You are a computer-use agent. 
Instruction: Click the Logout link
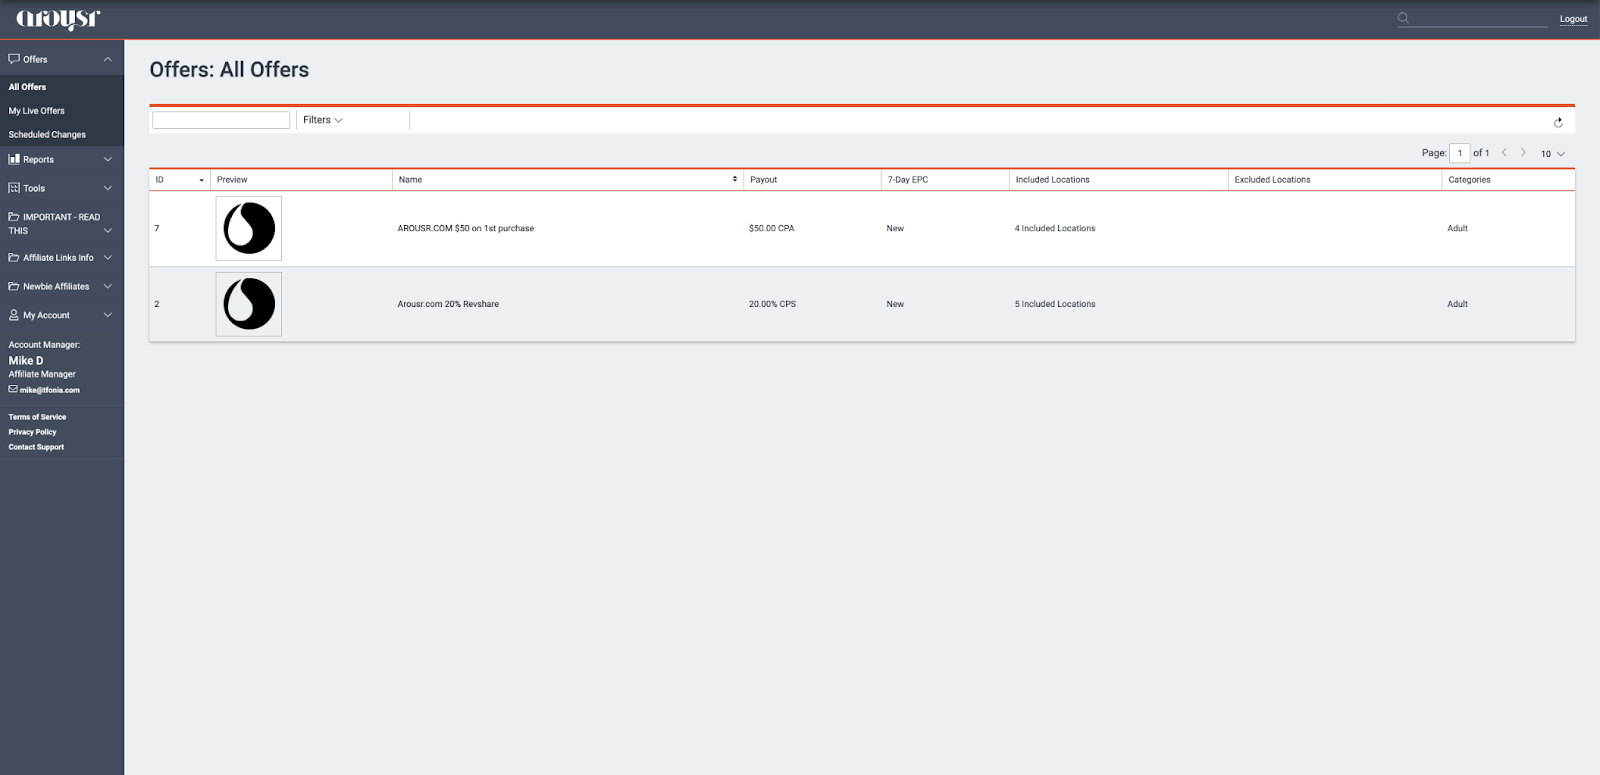coord(1573,19)
